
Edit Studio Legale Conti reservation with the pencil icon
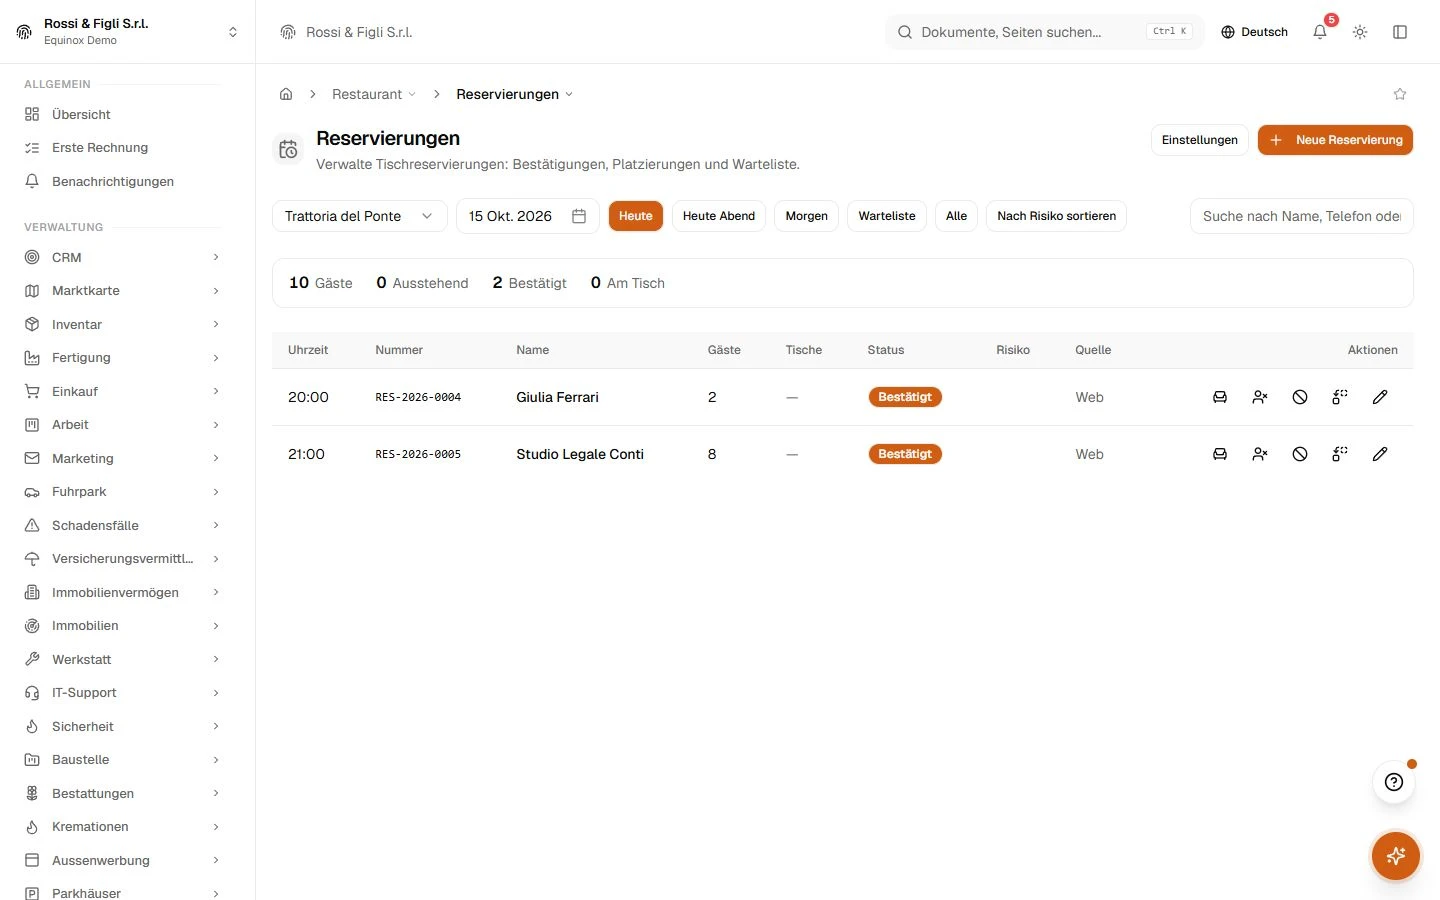coord(1380,454)
